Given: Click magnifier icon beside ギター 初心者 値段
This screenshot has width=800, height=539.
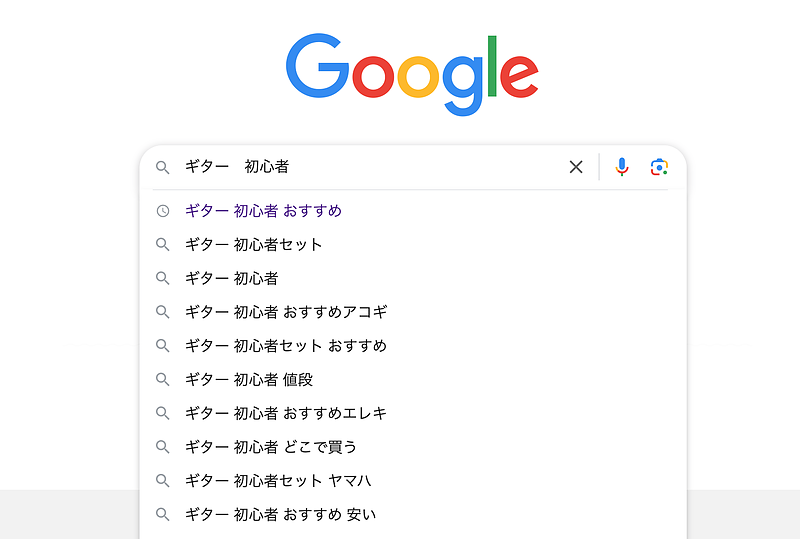Looking at the screenshot, I should (x=163, y=380).
